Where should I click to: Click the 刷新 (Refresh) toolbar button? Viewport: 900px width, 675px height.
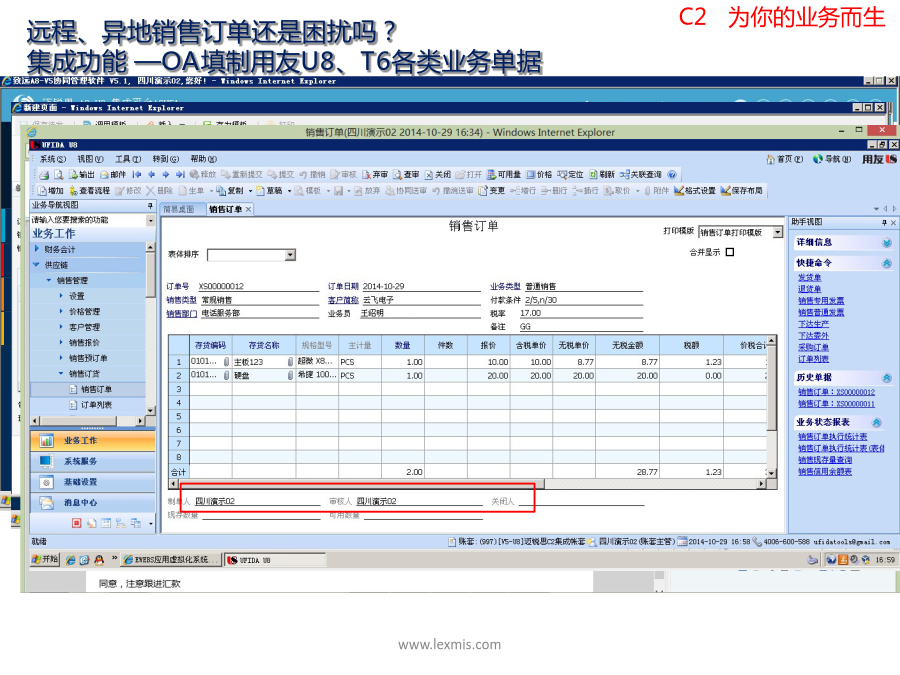602,174
